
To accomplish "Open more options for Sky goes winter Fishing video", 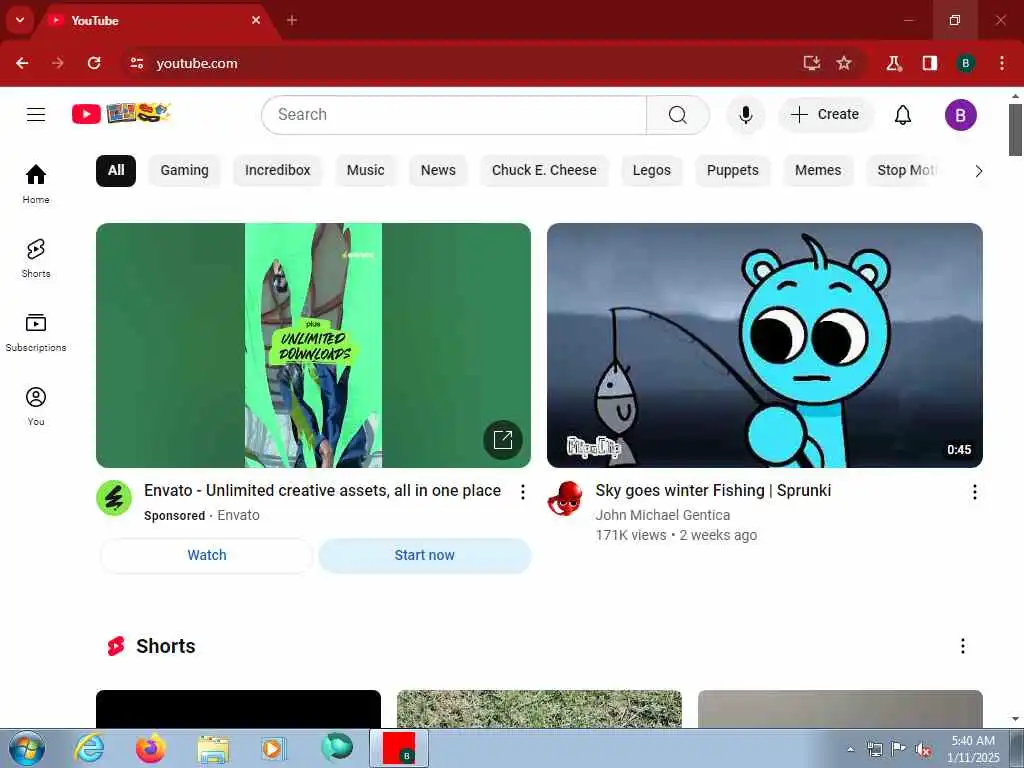I will tap(974, 492).
